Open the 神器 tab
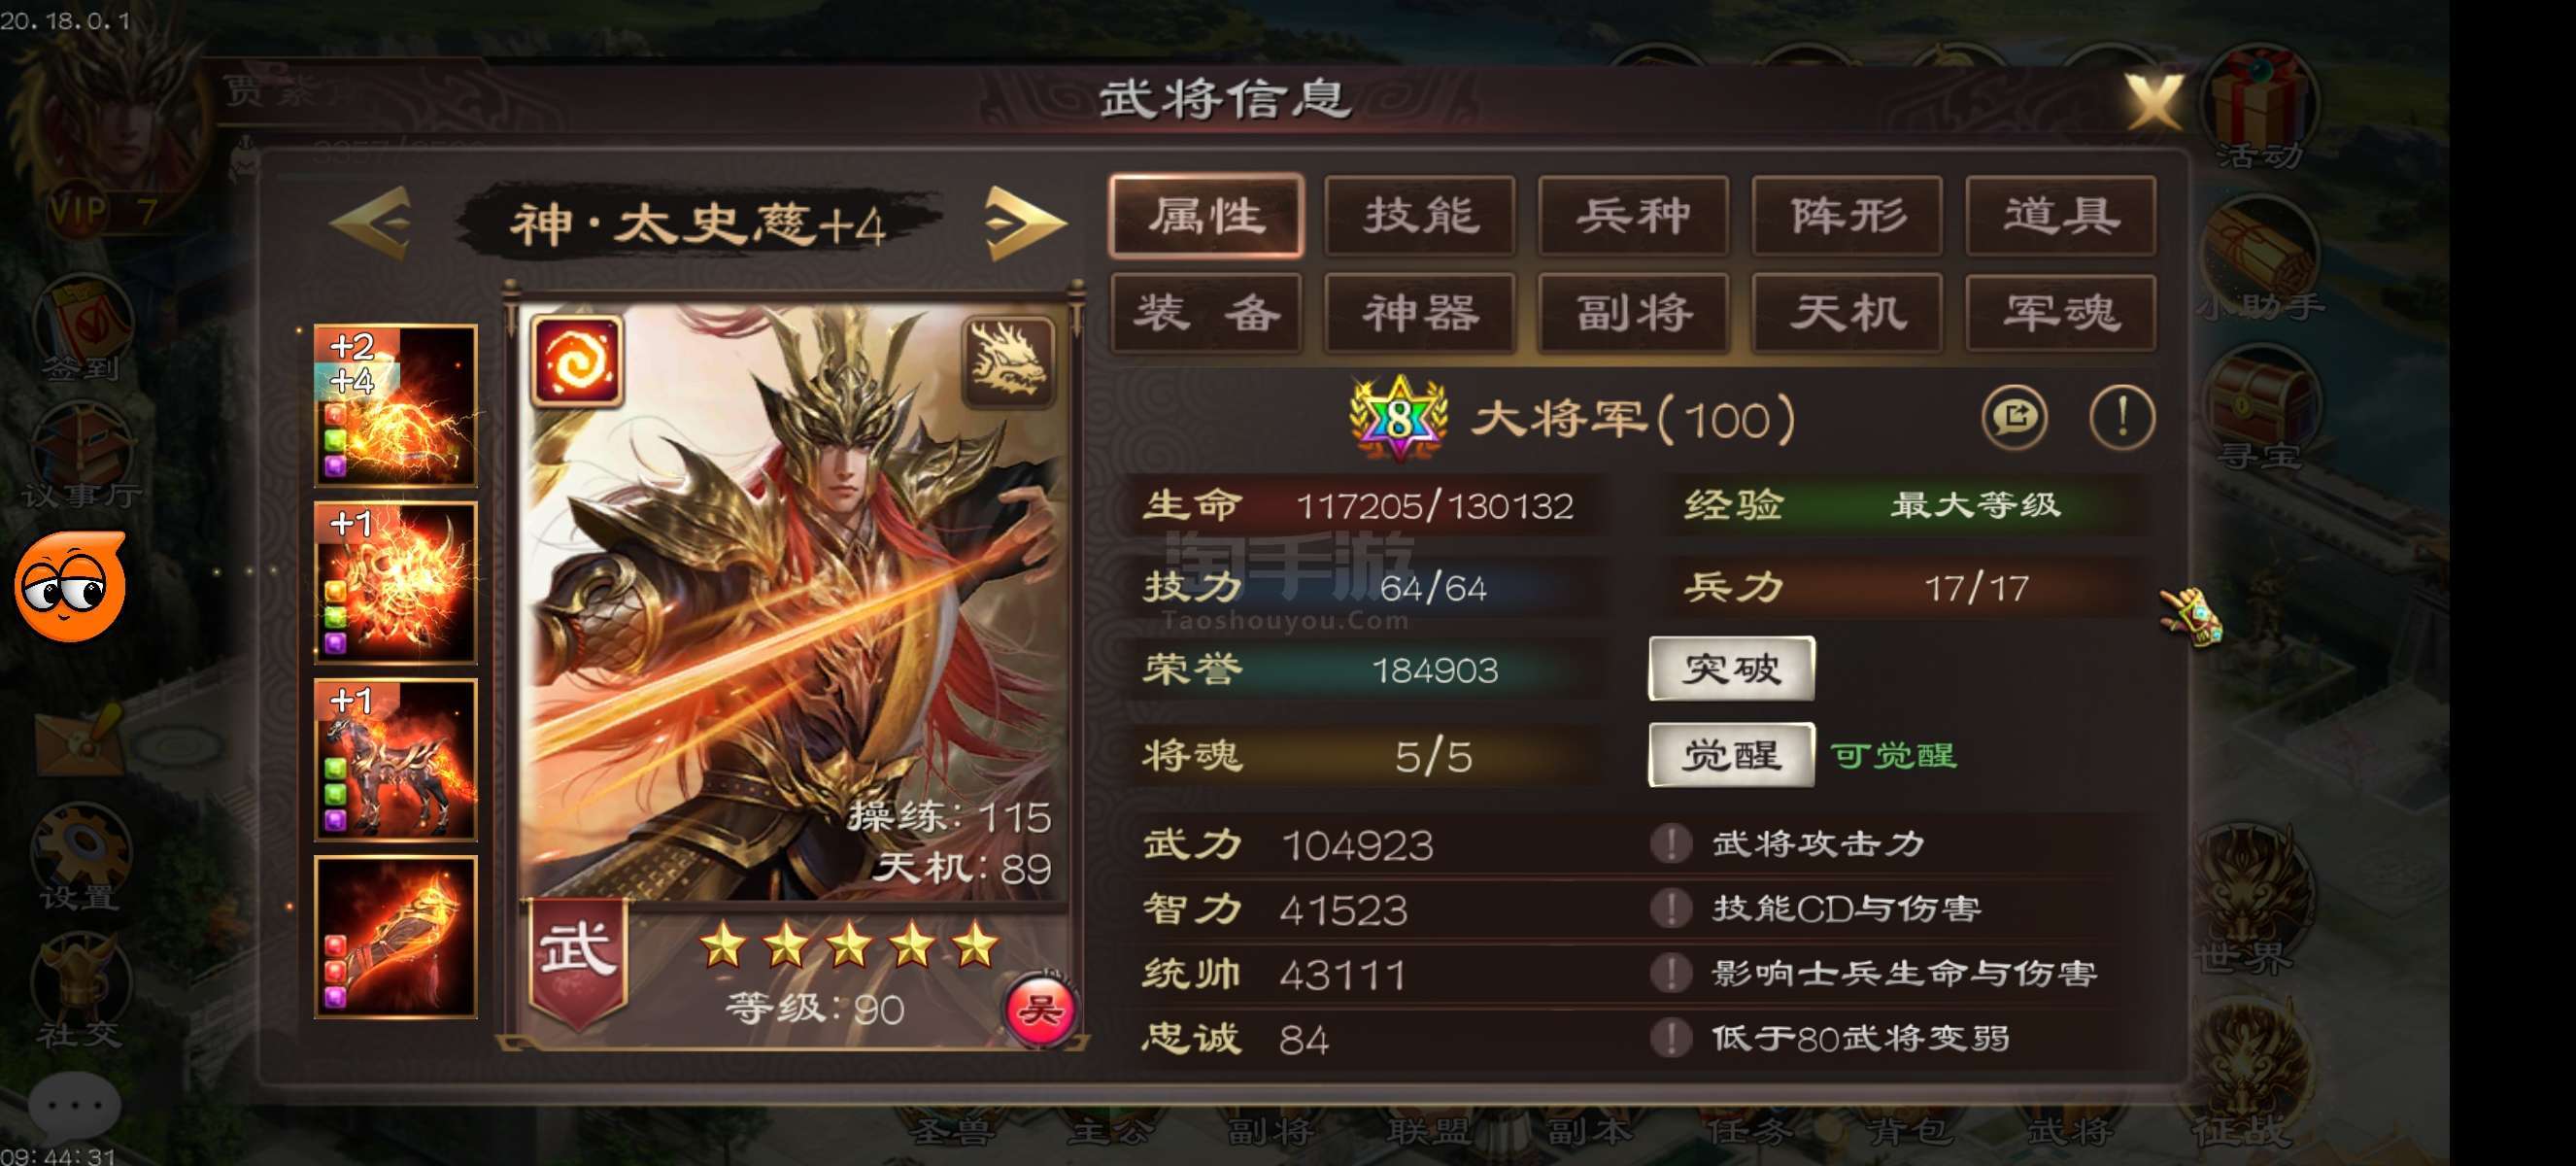The width and height of the screenshot is (2576, 1166). (1420, 313)
